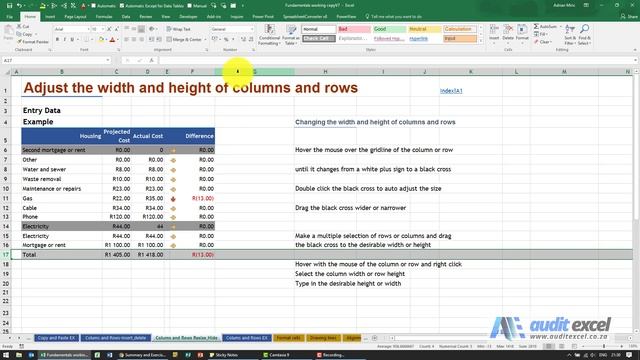Toggle the Automatic calculation checkbox
Viewport: 640px width, 360px height.
point(93,6)
